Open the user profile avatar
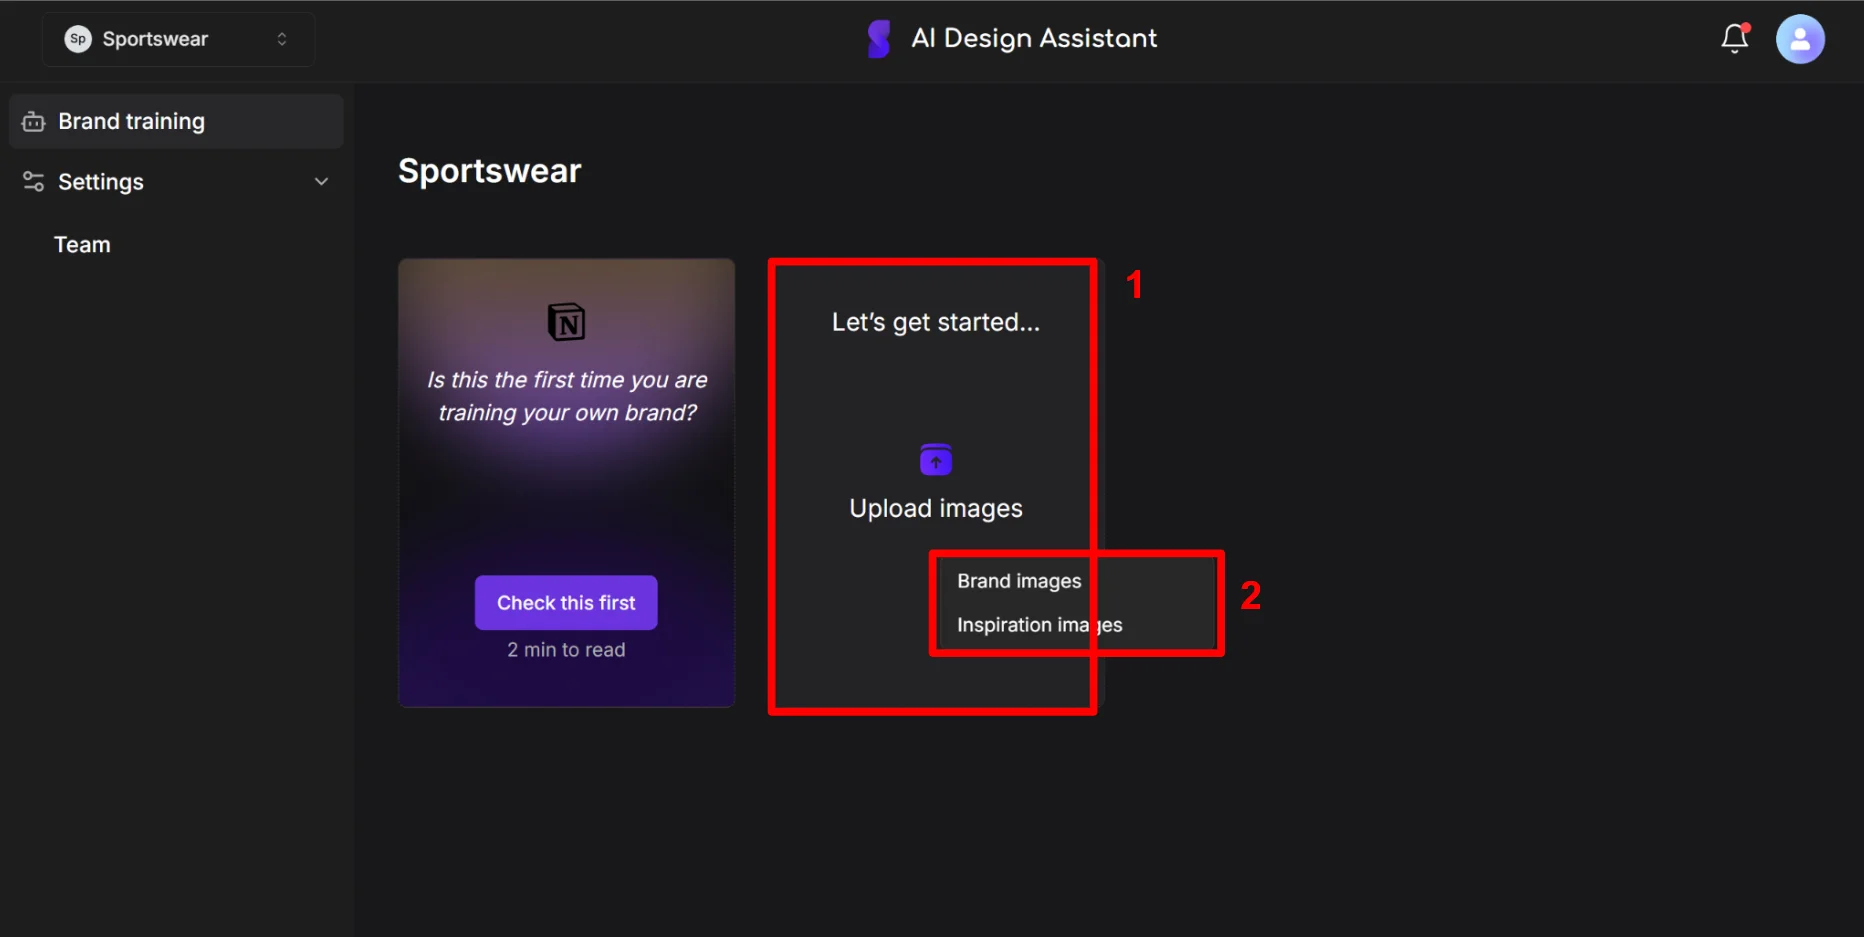 (x=1799, y=39)
